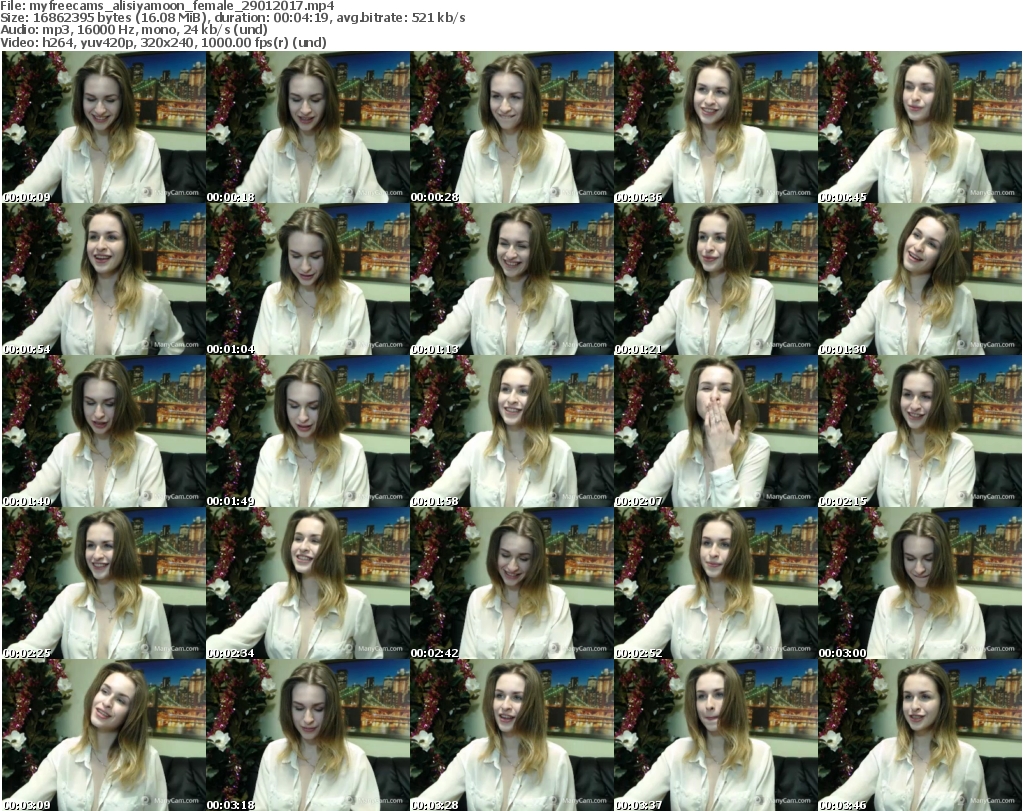Image resolution: width=1024 pixels, height=811 pixels.
Task: Click the 'Video: h264, yuv420p' info line
Action: click(163, 42)
